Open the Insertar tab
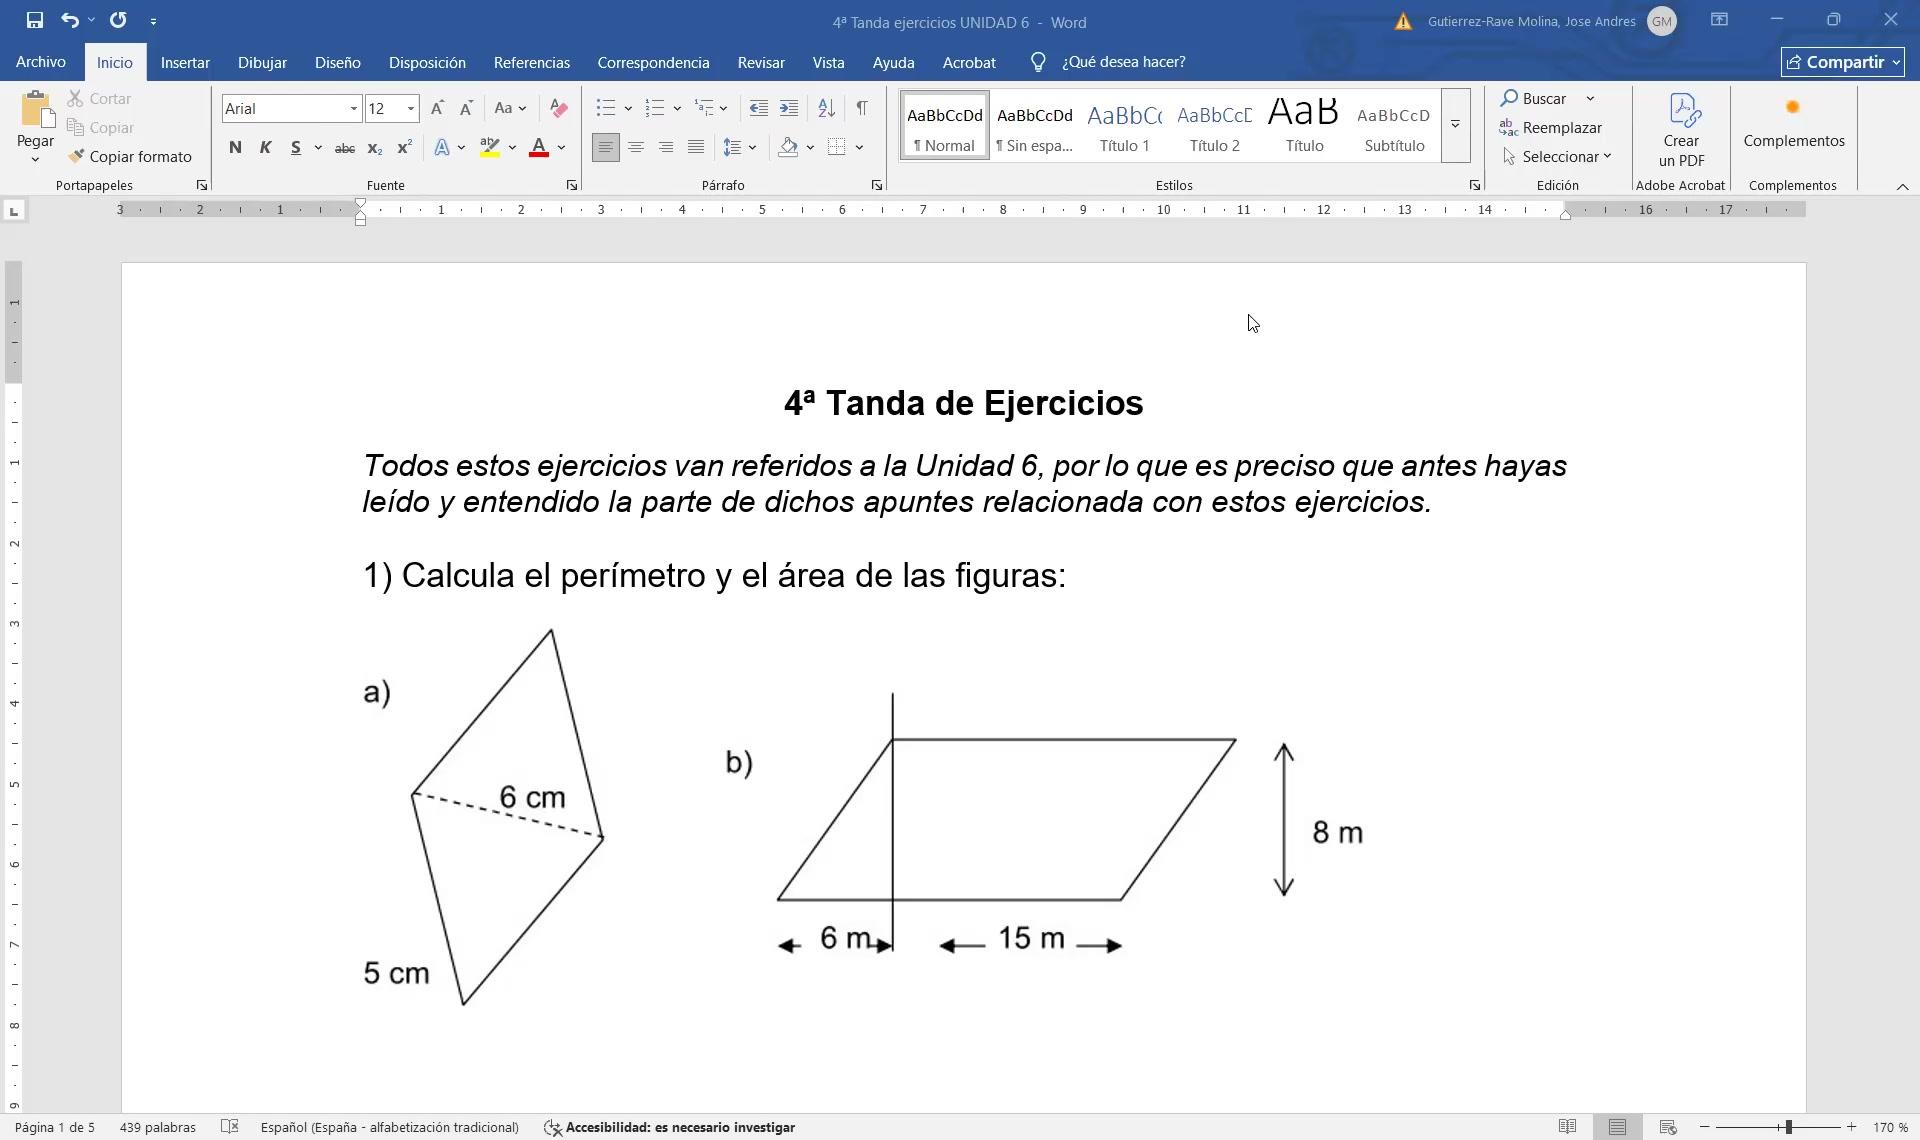This screenshot has width=1920, height=1140. tap(185, 62)
